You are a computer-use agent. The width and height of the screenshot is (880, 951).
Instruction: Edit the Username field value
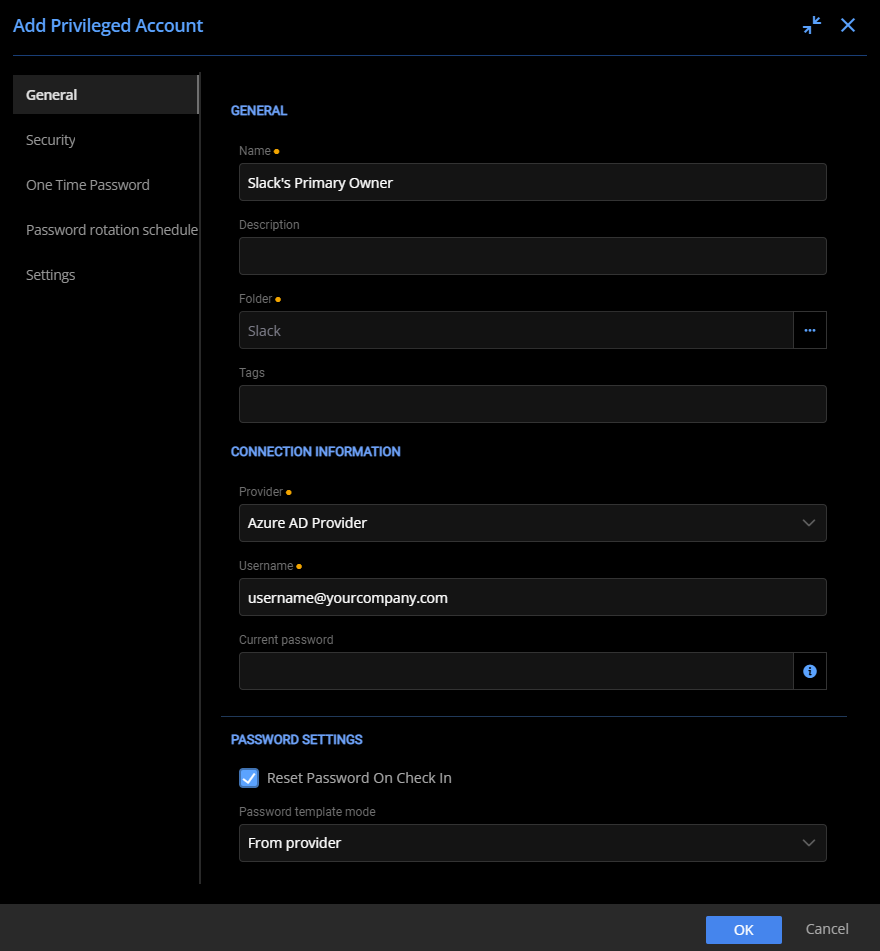pos(532,597)
